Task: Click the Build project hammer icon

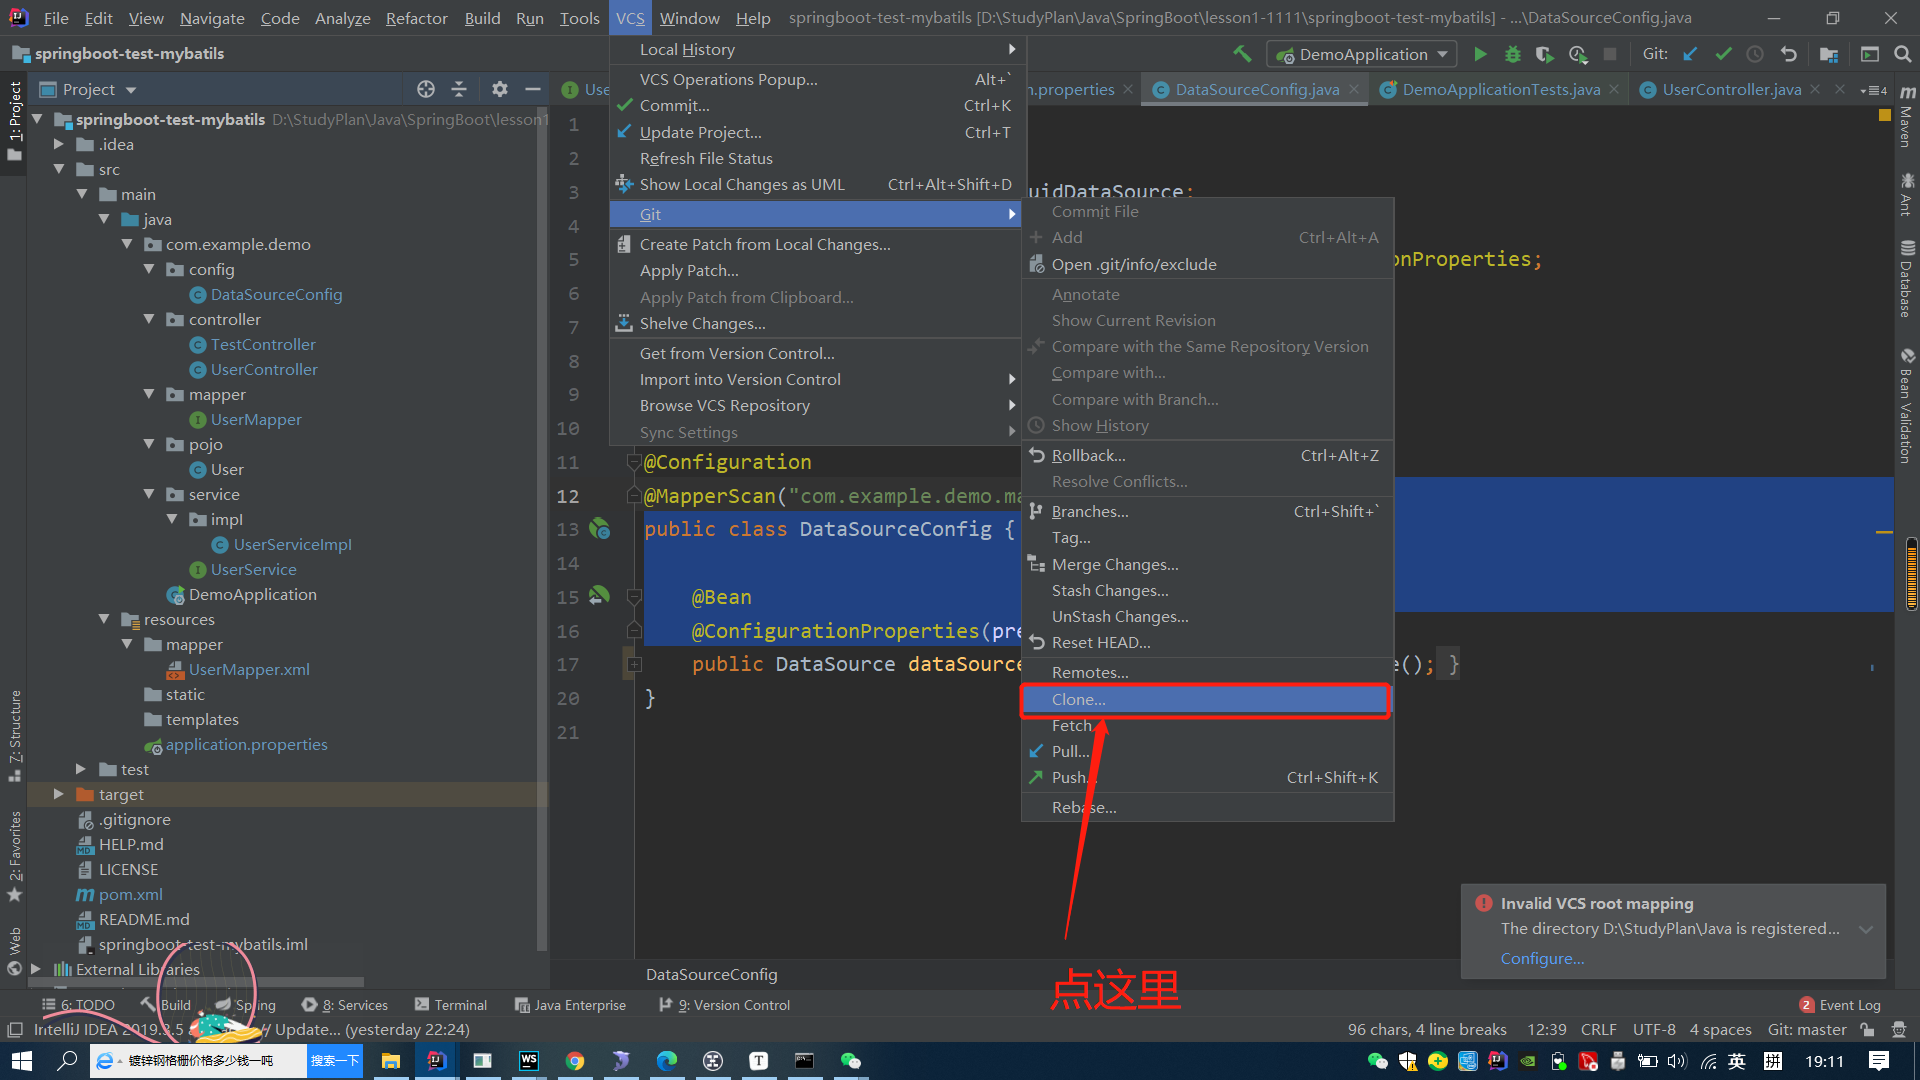Action: click(x=1242, y=54)
